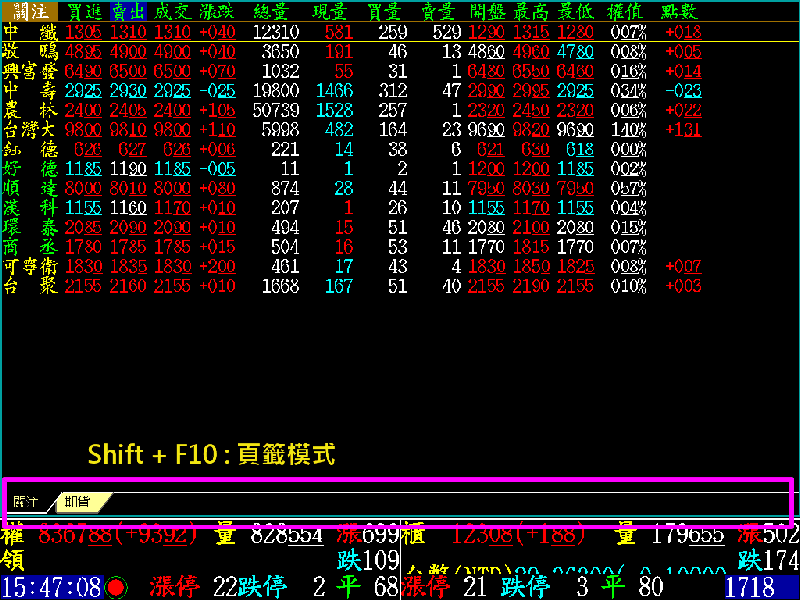Screen dimensions: 800x600
Task: Click the 點數 column header
Action: pos(681,12)
